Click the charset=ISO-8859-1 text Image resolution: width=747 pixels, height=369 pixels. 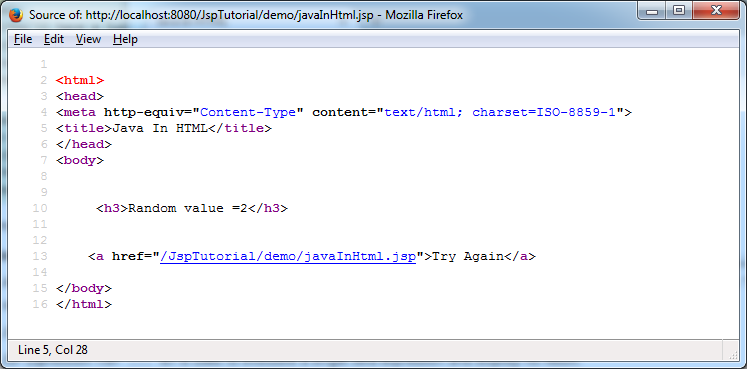(x=544, y=112)
